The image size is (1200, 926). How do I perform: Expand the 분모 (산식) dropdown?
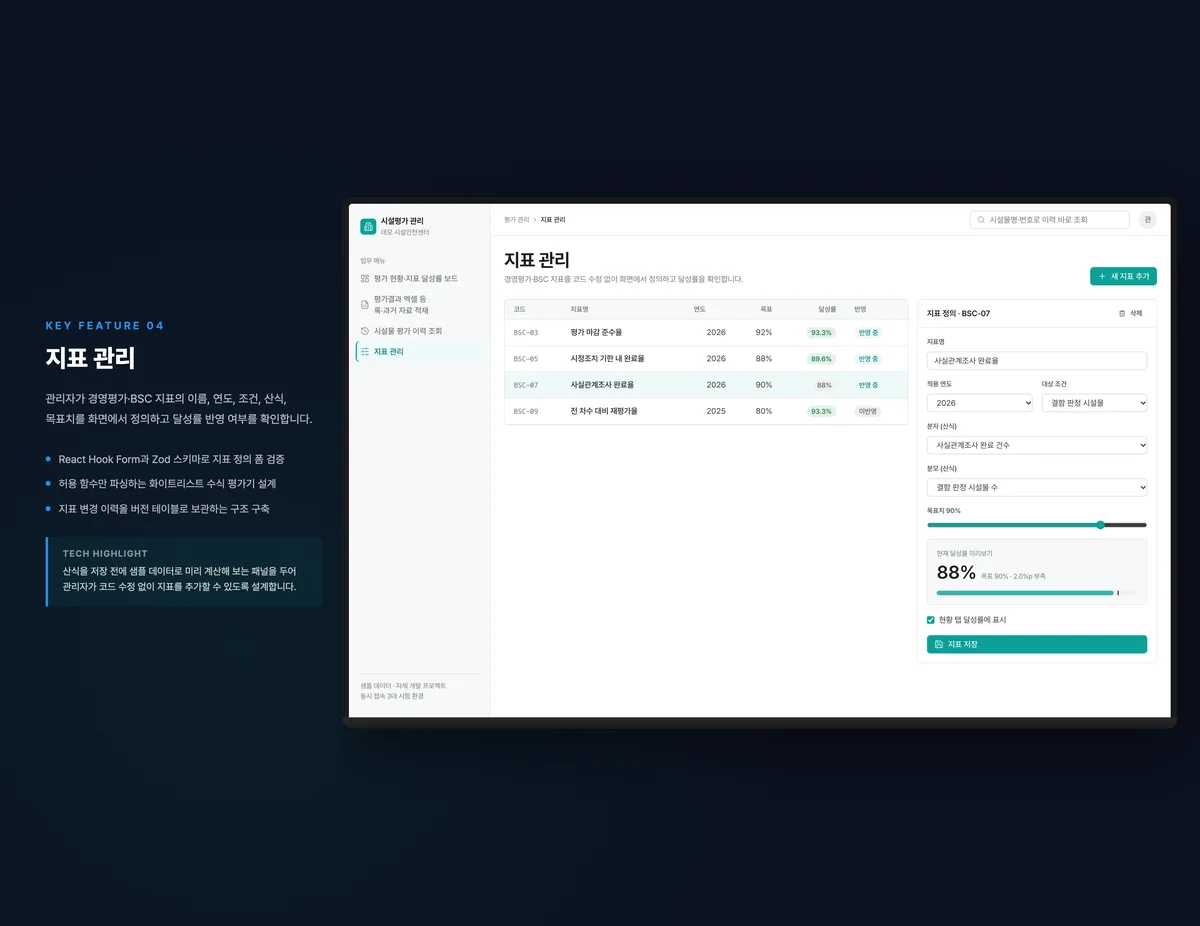point(1037,487)
